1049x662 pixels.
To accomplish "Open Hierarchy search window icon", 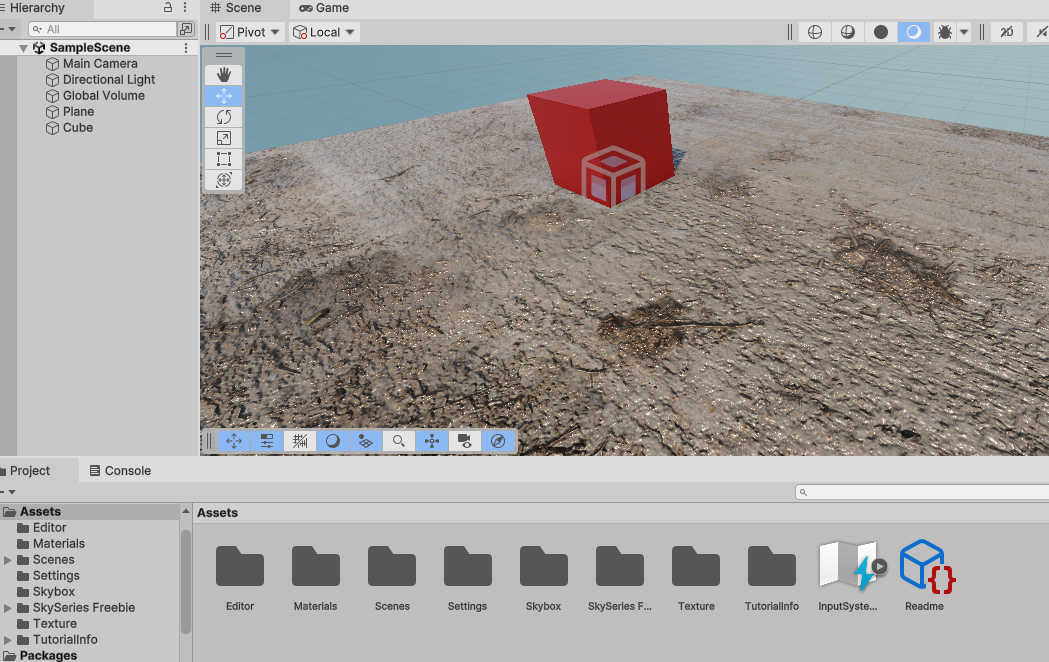I will 186,29.
